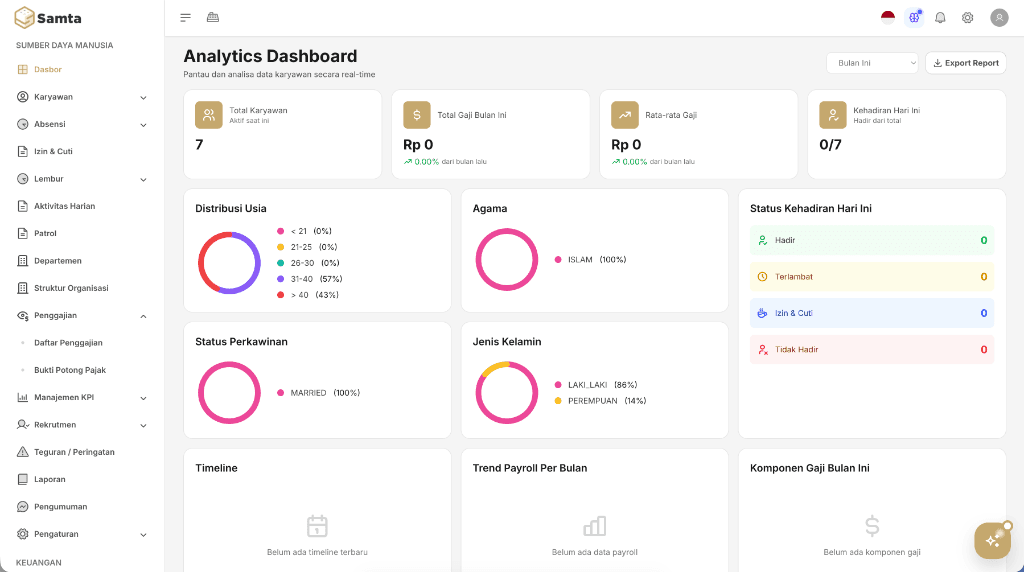Click the Status Perkawinan donut chart
This screenshot has height=572, width=1024.
pyautogui.click(x=229, y=393)
